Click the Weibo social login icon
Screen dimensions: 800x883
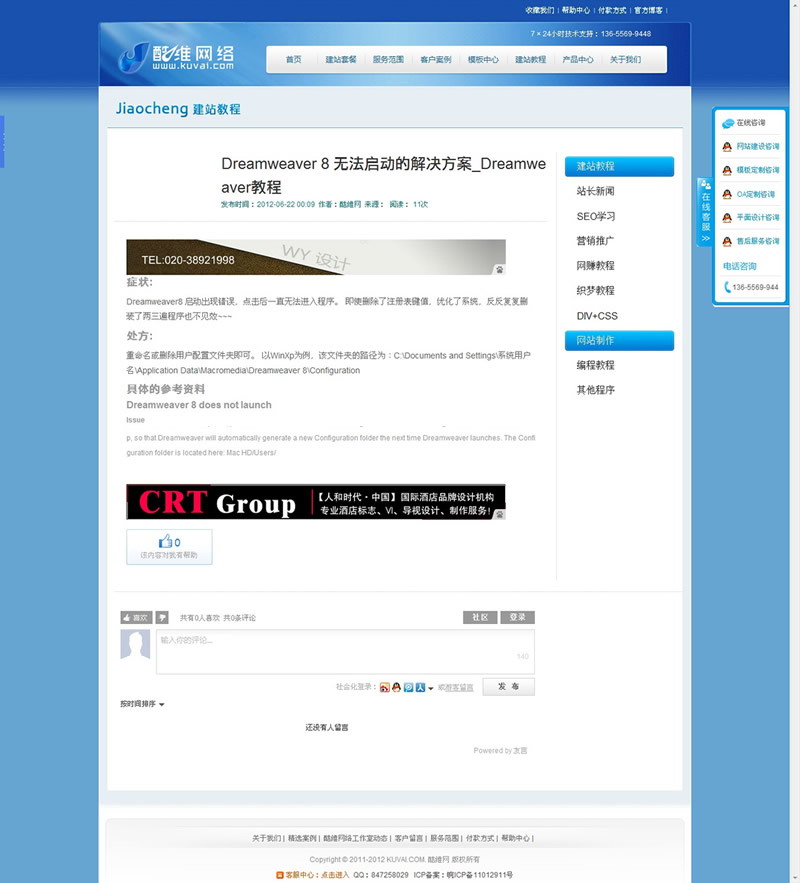tap(385, 687)
